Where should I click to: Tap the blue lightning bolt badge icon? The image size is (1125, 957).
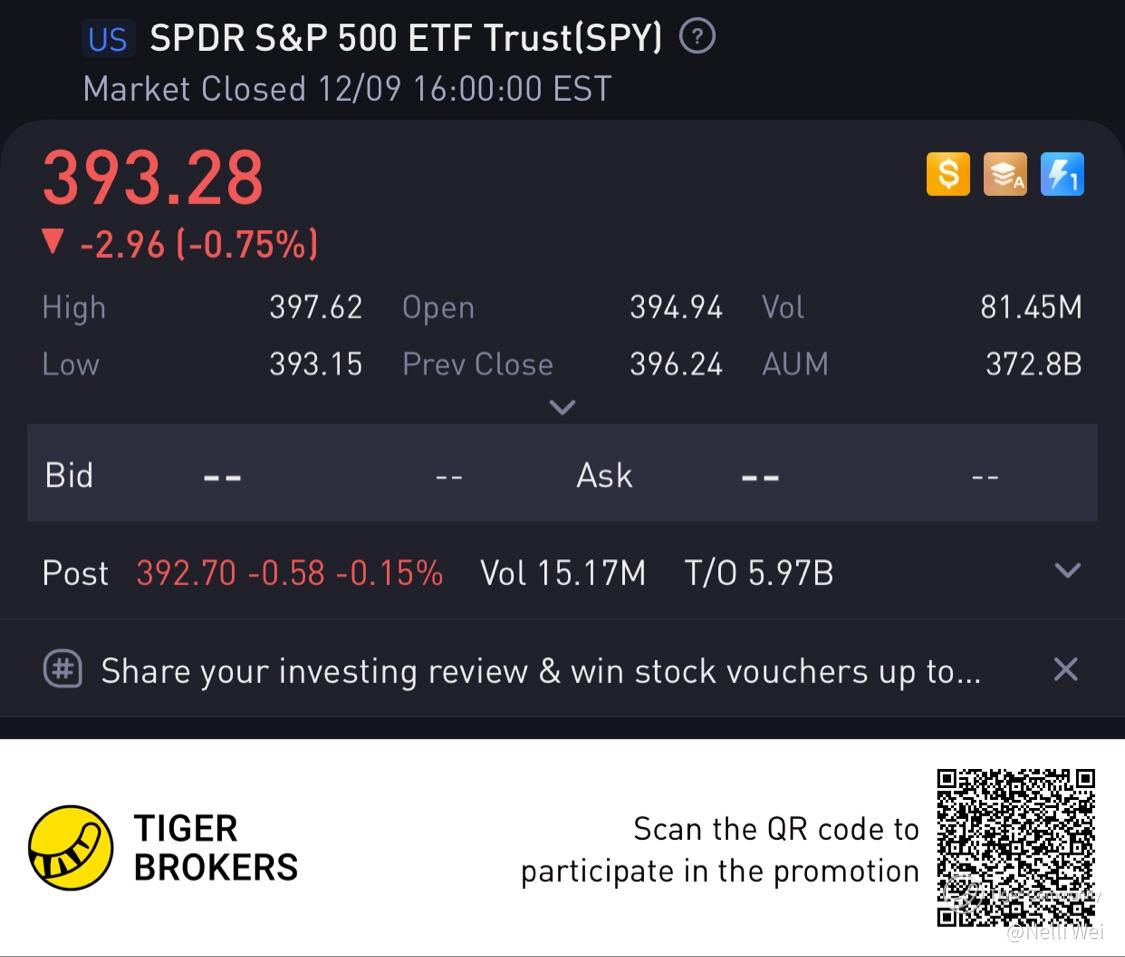coord(1062,174)
